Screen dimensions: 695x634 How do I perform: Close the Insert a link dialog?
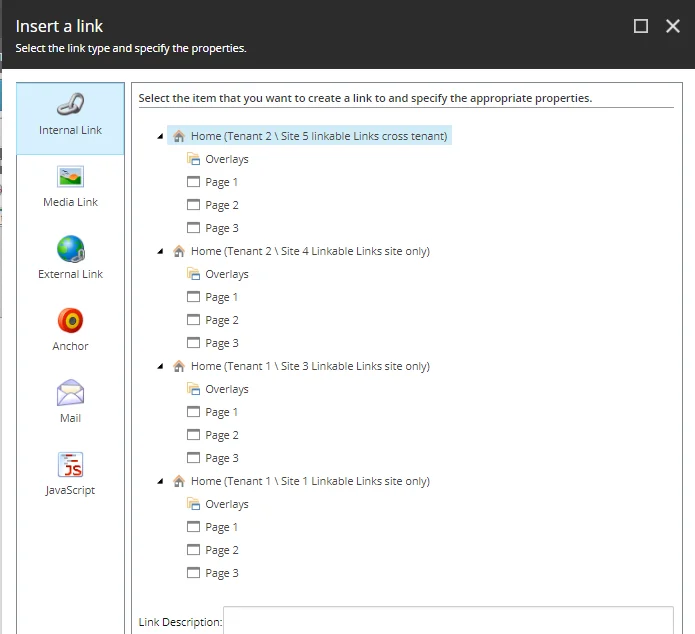coord(673,26)
